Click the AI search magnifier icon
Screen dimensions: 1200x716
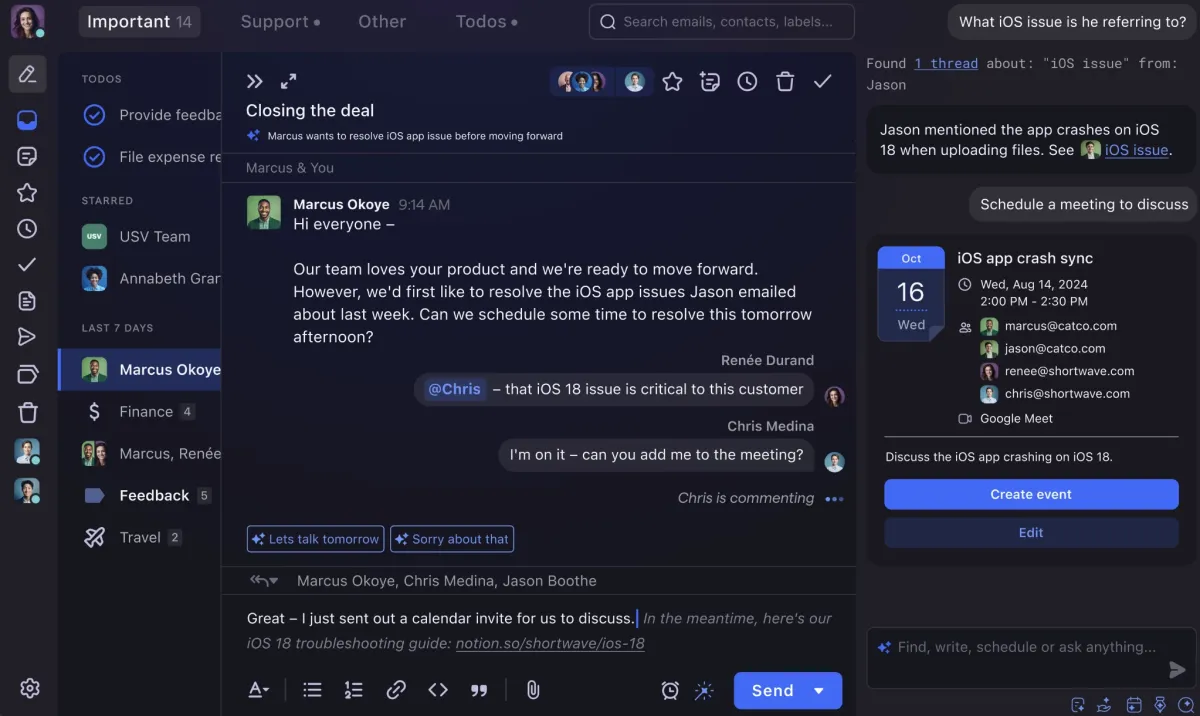point(1186,705)
